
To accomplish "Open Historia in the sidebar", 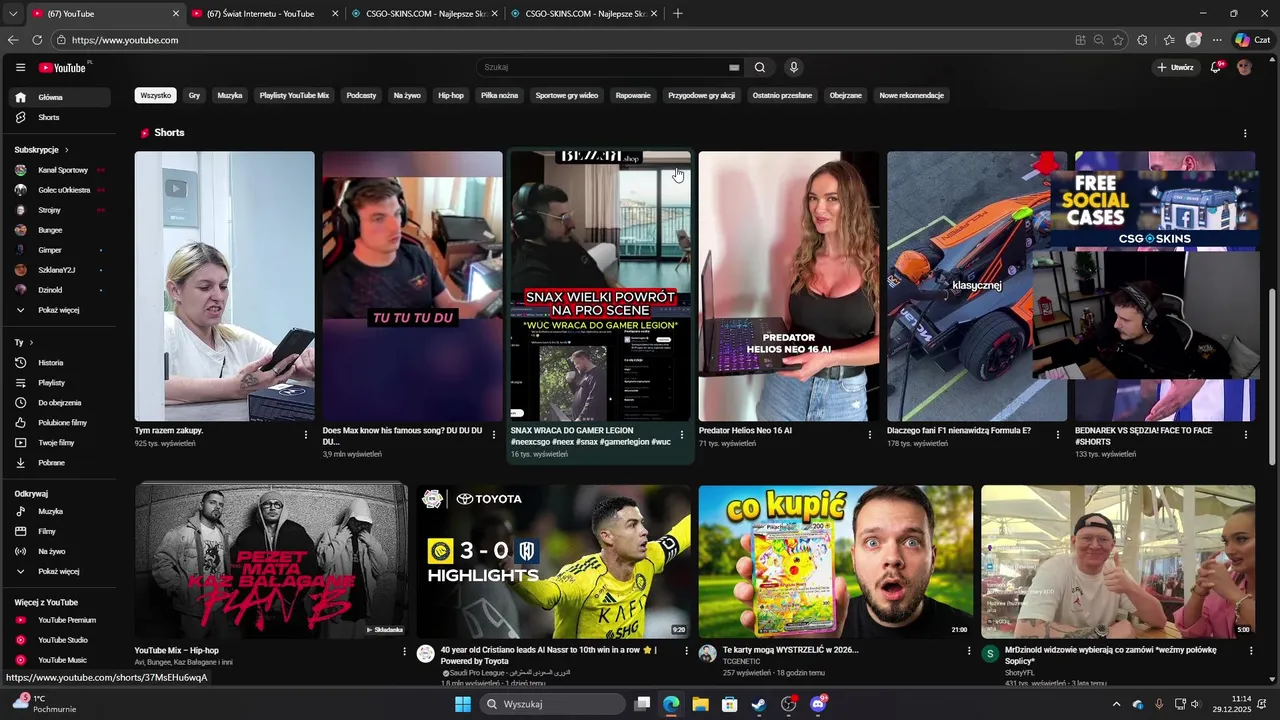I will click(x=62, y=363).
